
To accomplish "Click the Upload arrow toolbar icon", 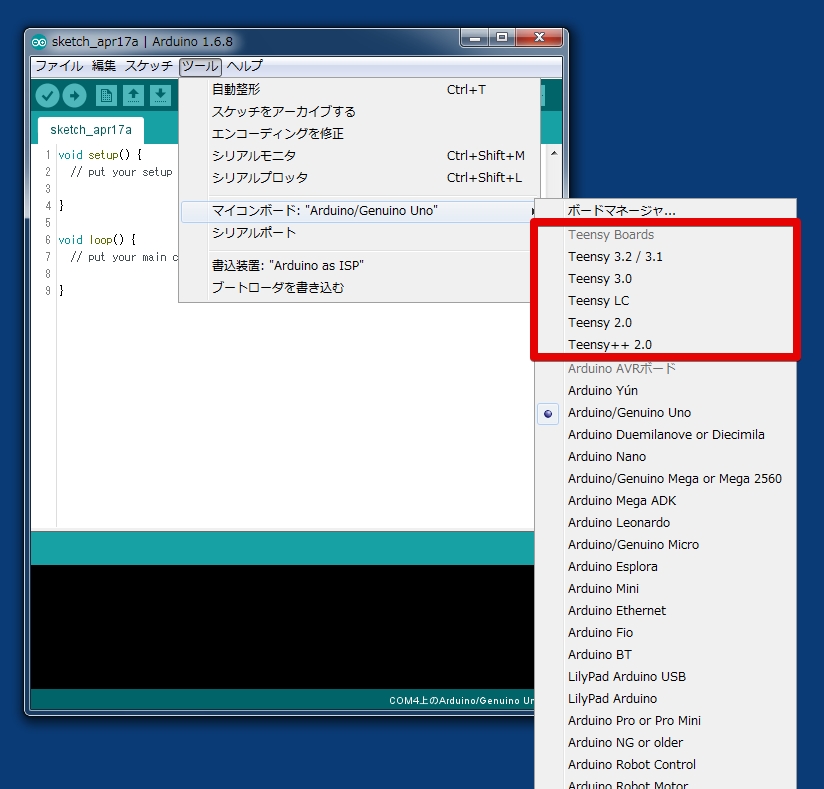I will click(75, 96).
